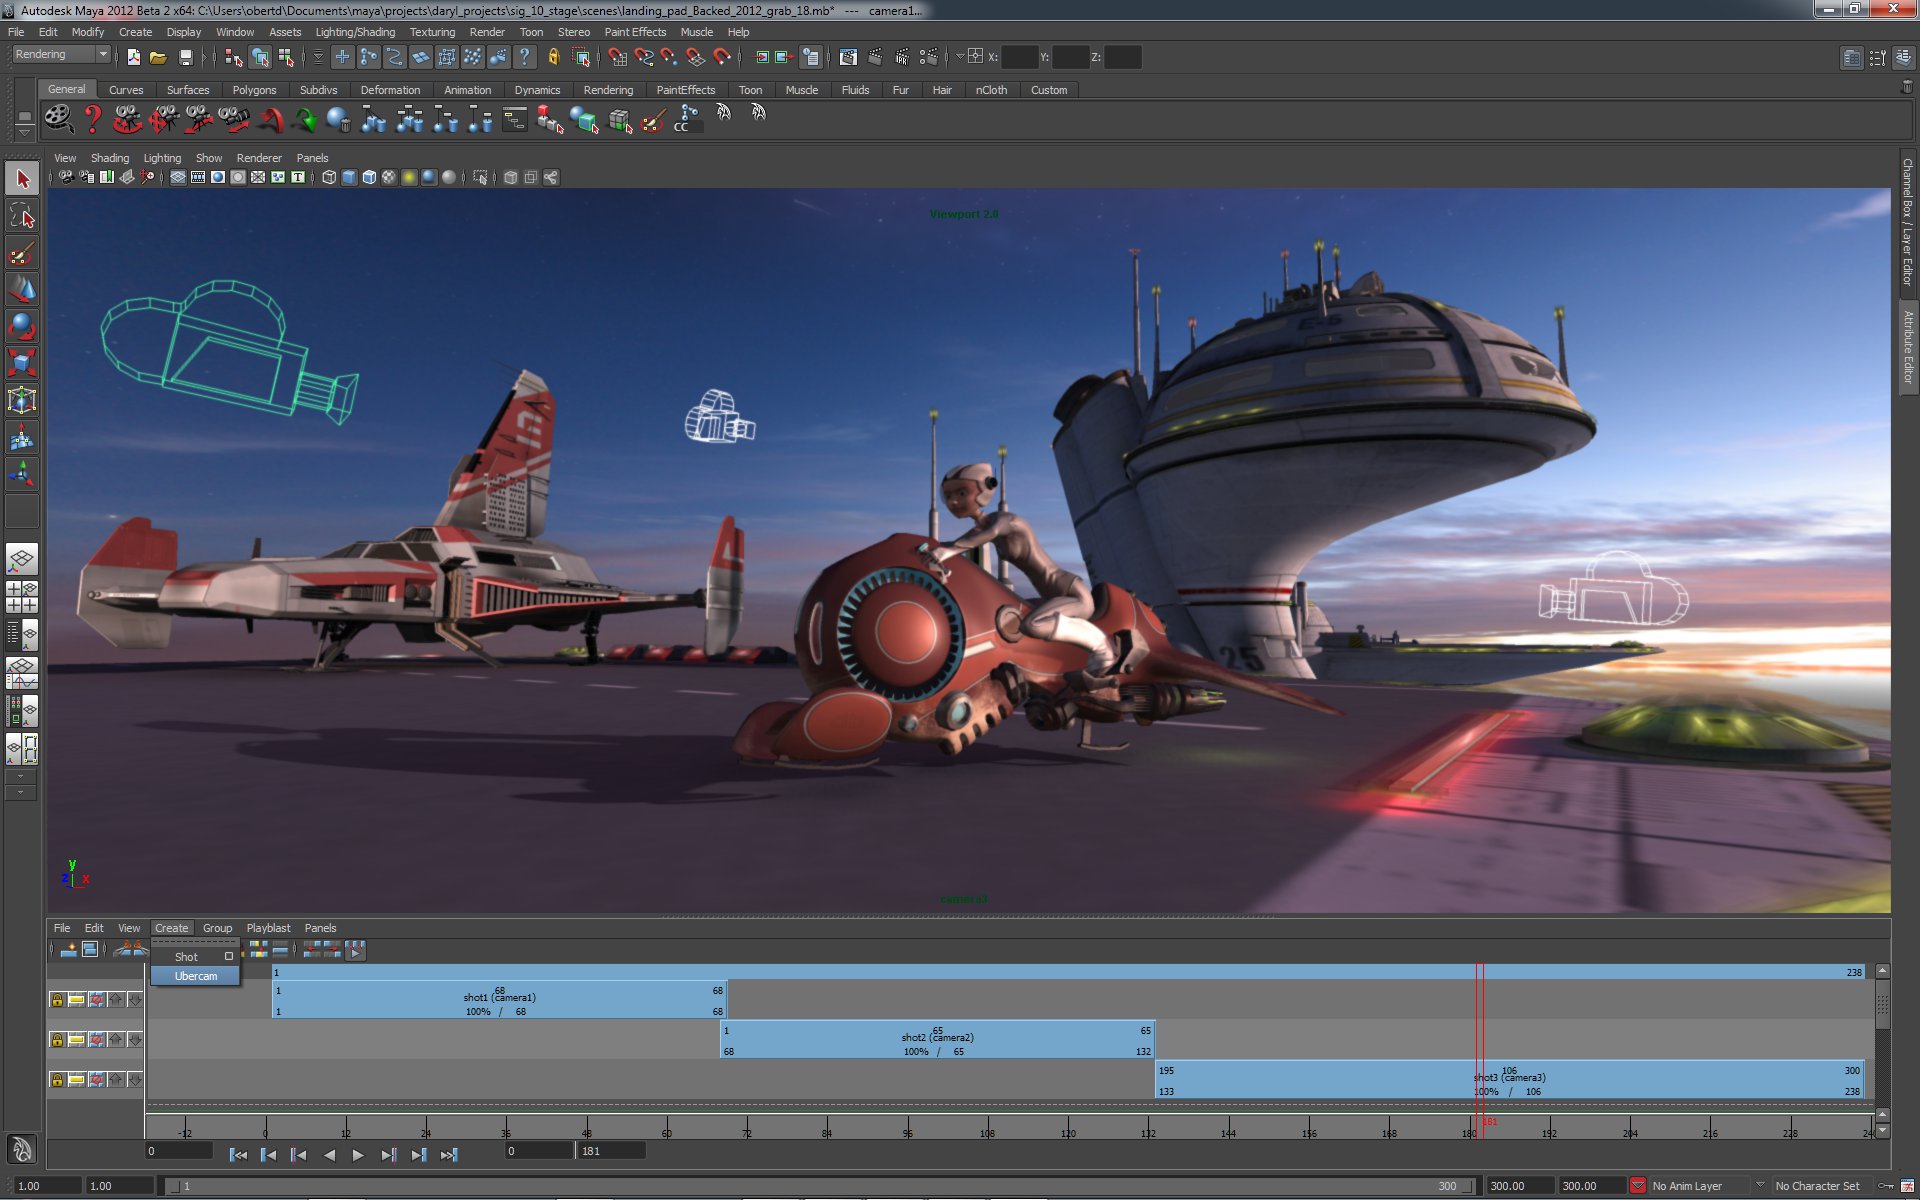The width and height of the screenshot is (1920, 1200).
Task: Click the red question mark shelf icon
Action: (x=93, y=119)
